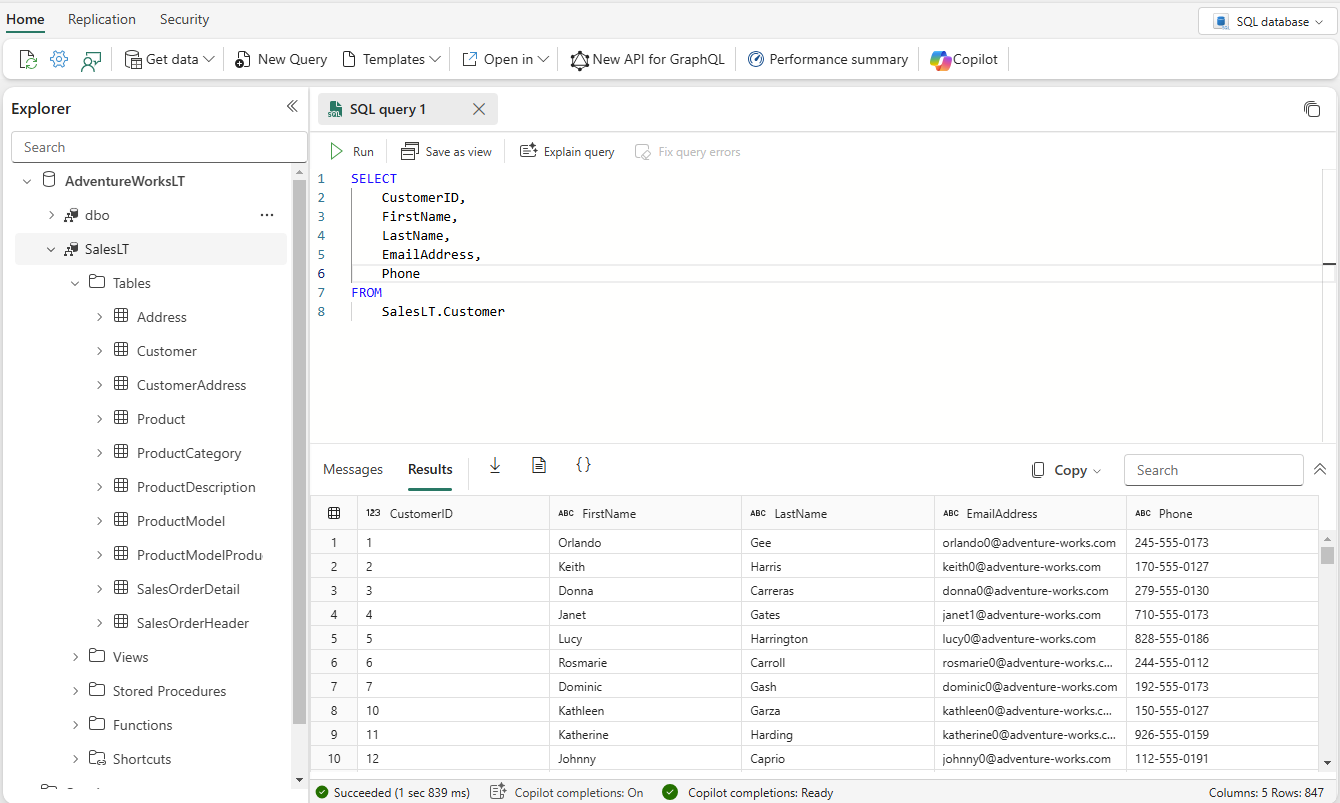Switch to the Messages tab
Image resolution: width=1340 pixels, height=803 pixels.
[353, 470]
